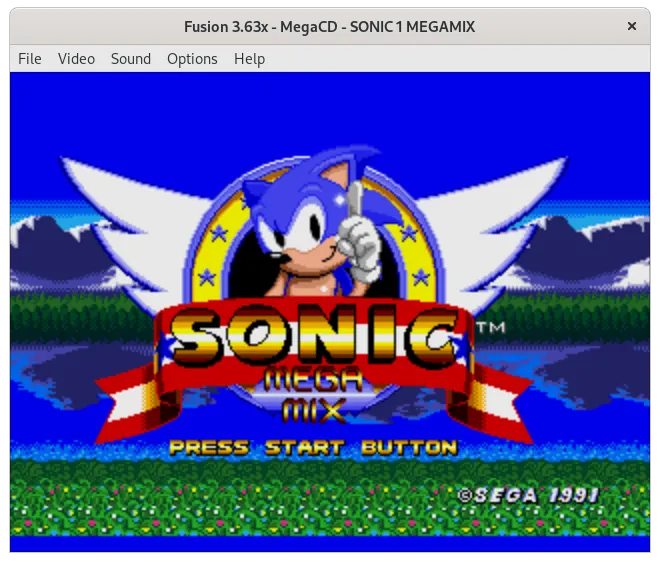Click the PRESS START BUTTON text
Image resolution: width=660 pixels, height=562 pixels.
pos(313,447)
